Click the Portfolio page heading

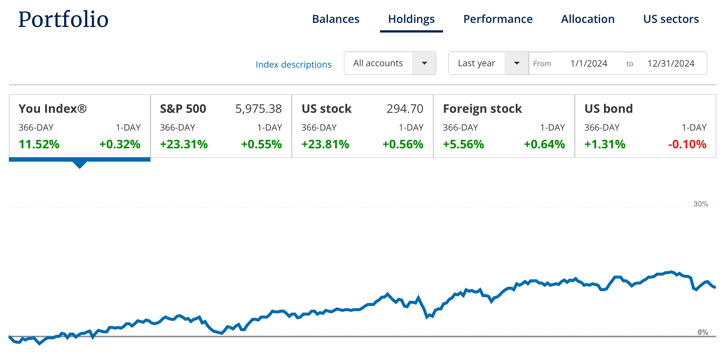point(63,20)
